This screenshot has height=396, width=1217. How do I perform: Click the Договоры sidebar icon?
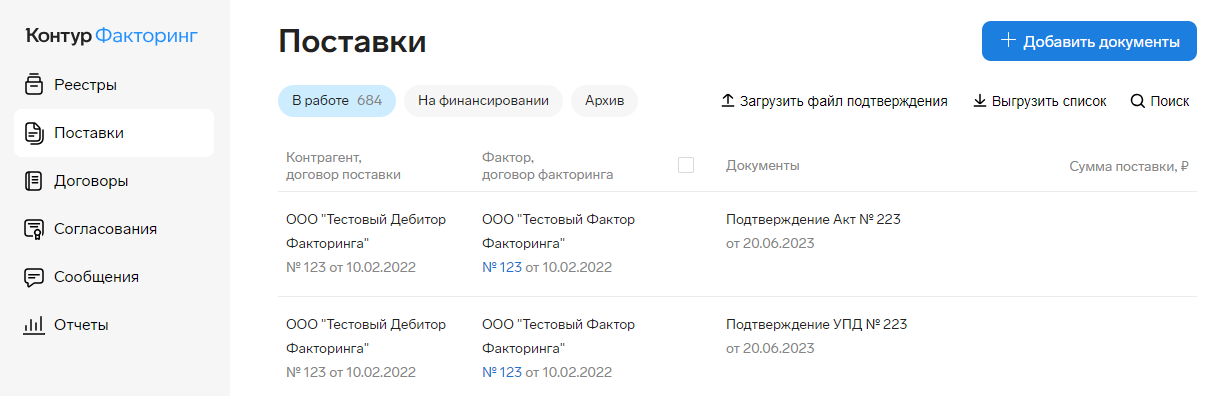34,180
